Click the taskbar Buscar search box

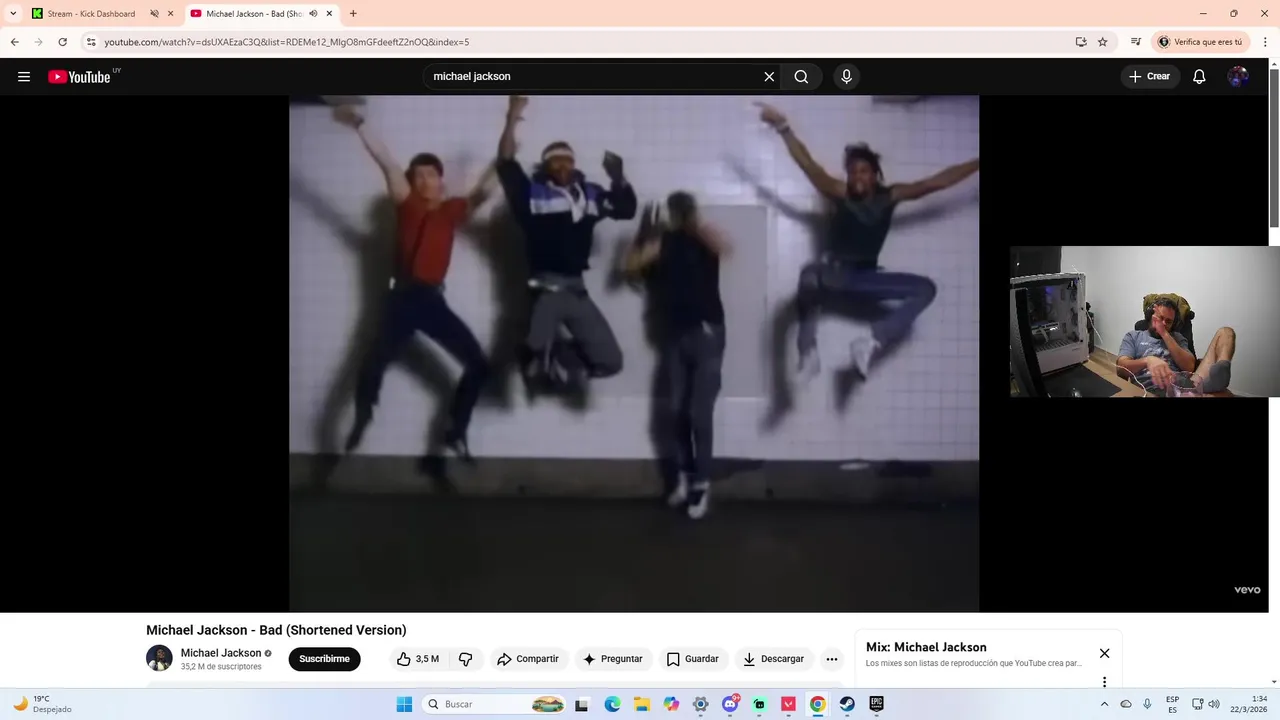click(x=495, y=704)
